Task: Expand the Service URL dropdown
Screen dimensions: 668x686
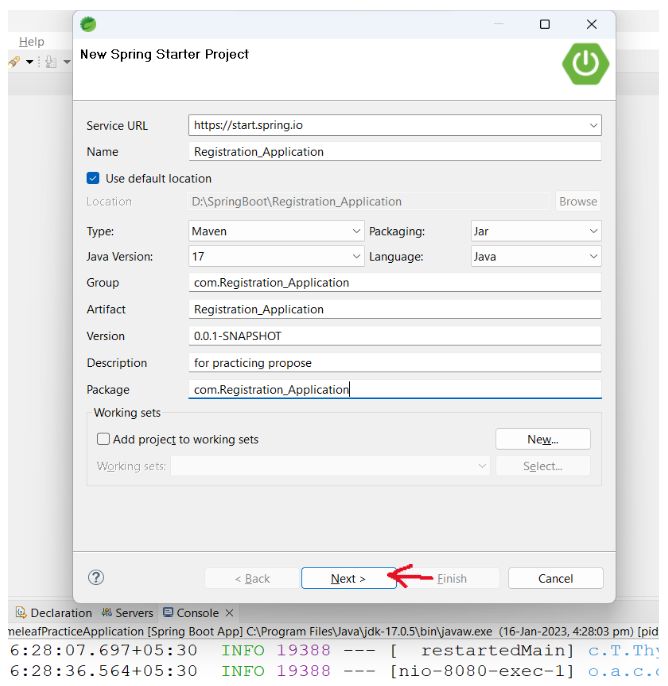Action: [593, 125]
